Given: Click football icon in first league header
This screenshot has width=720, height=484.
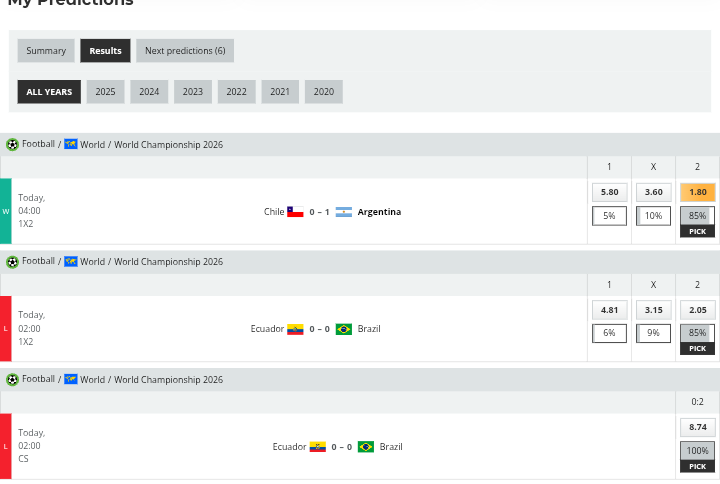Looking at the screenshot, I should [12, 144].
